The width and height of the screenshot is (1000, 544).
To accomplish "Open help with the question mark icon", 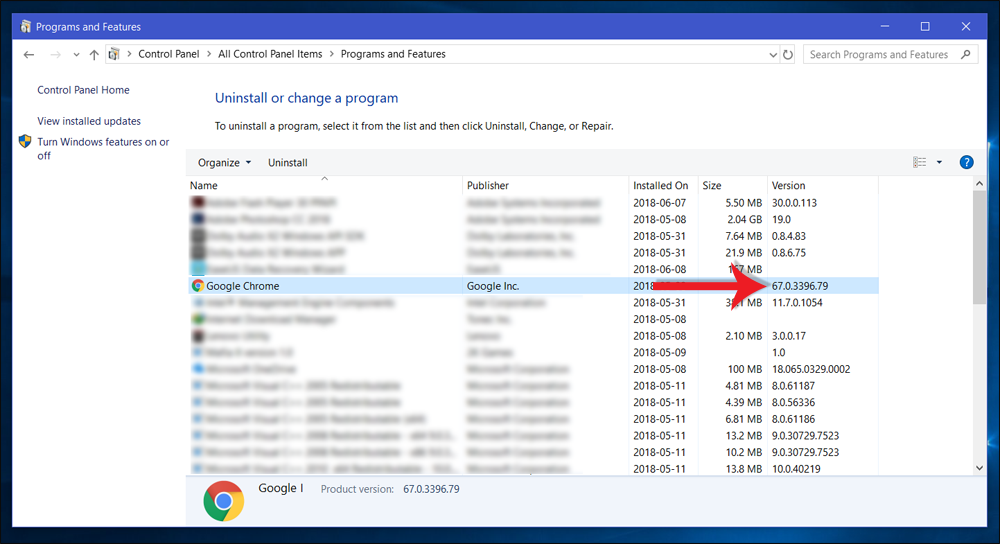I will point(967,163).
